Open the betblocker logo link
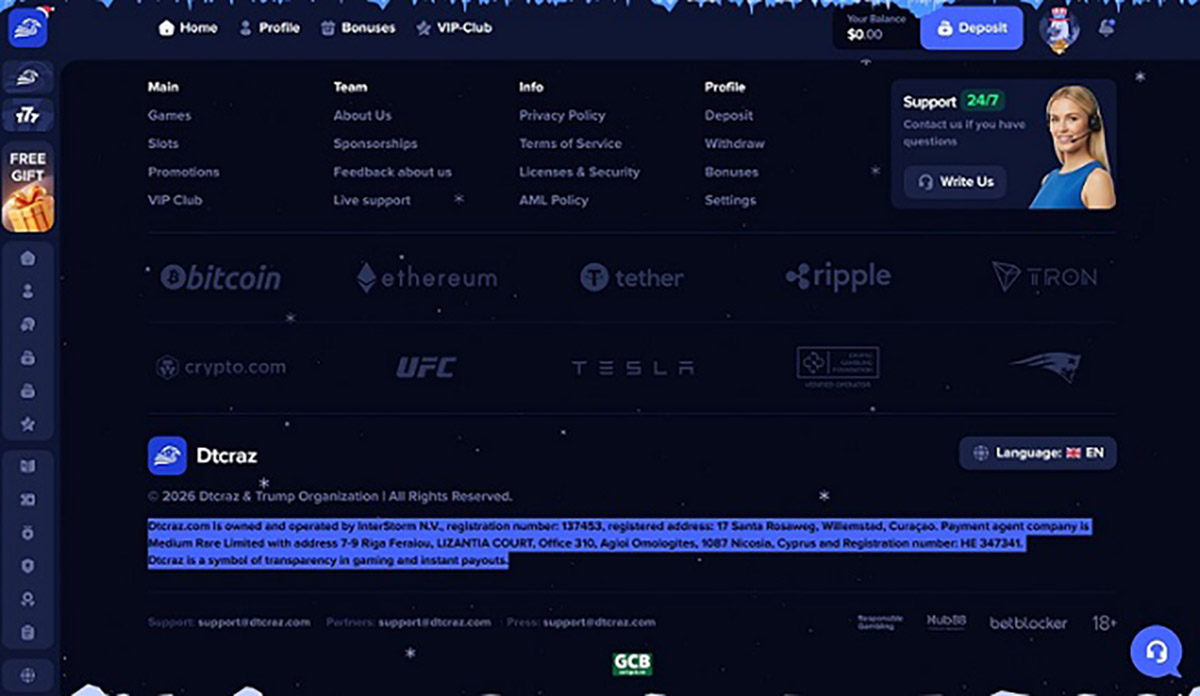 point(1028,623)
